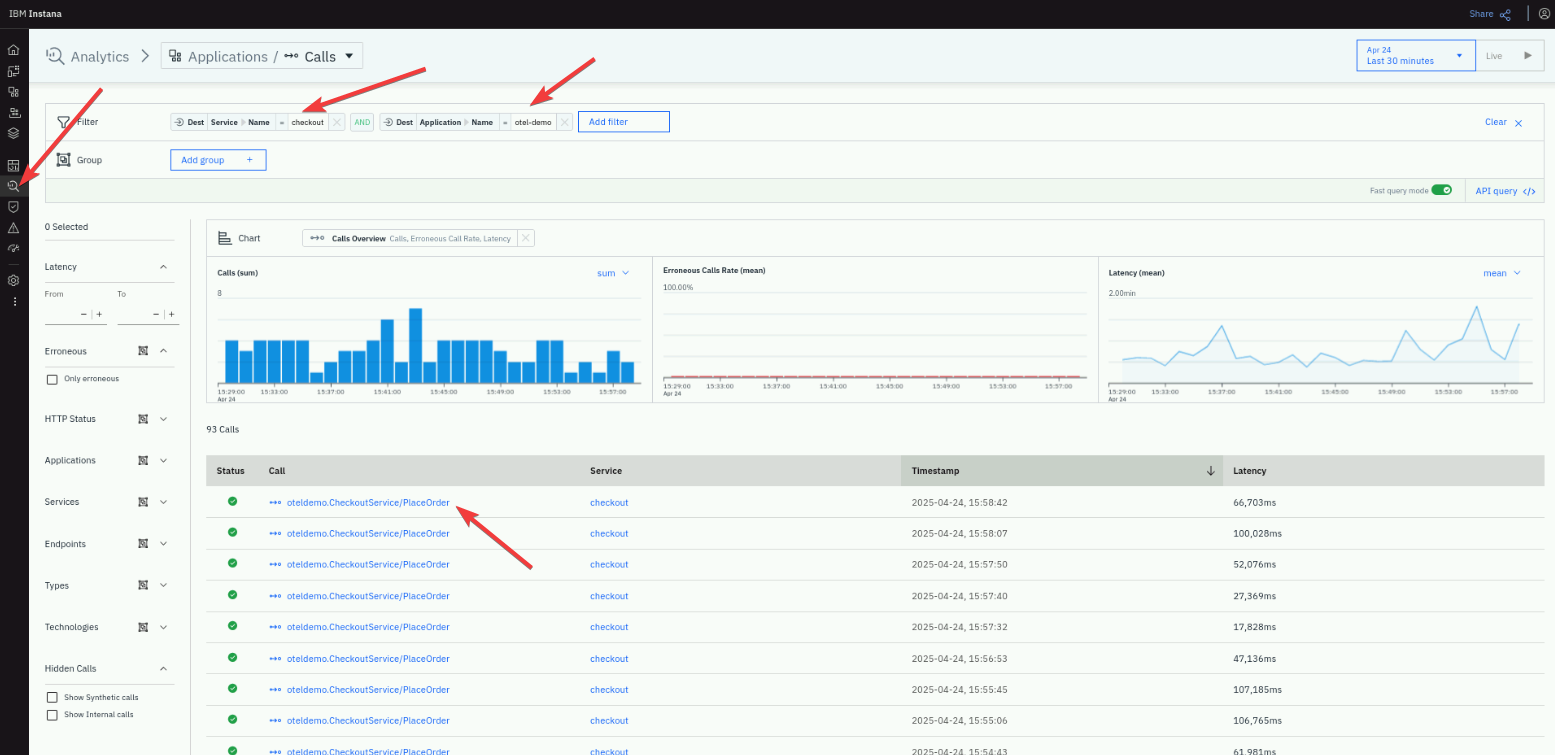Viewport: 1555px width, 755px height.
Task: Click group-by icon next to Applications
Action: [143, 461]
